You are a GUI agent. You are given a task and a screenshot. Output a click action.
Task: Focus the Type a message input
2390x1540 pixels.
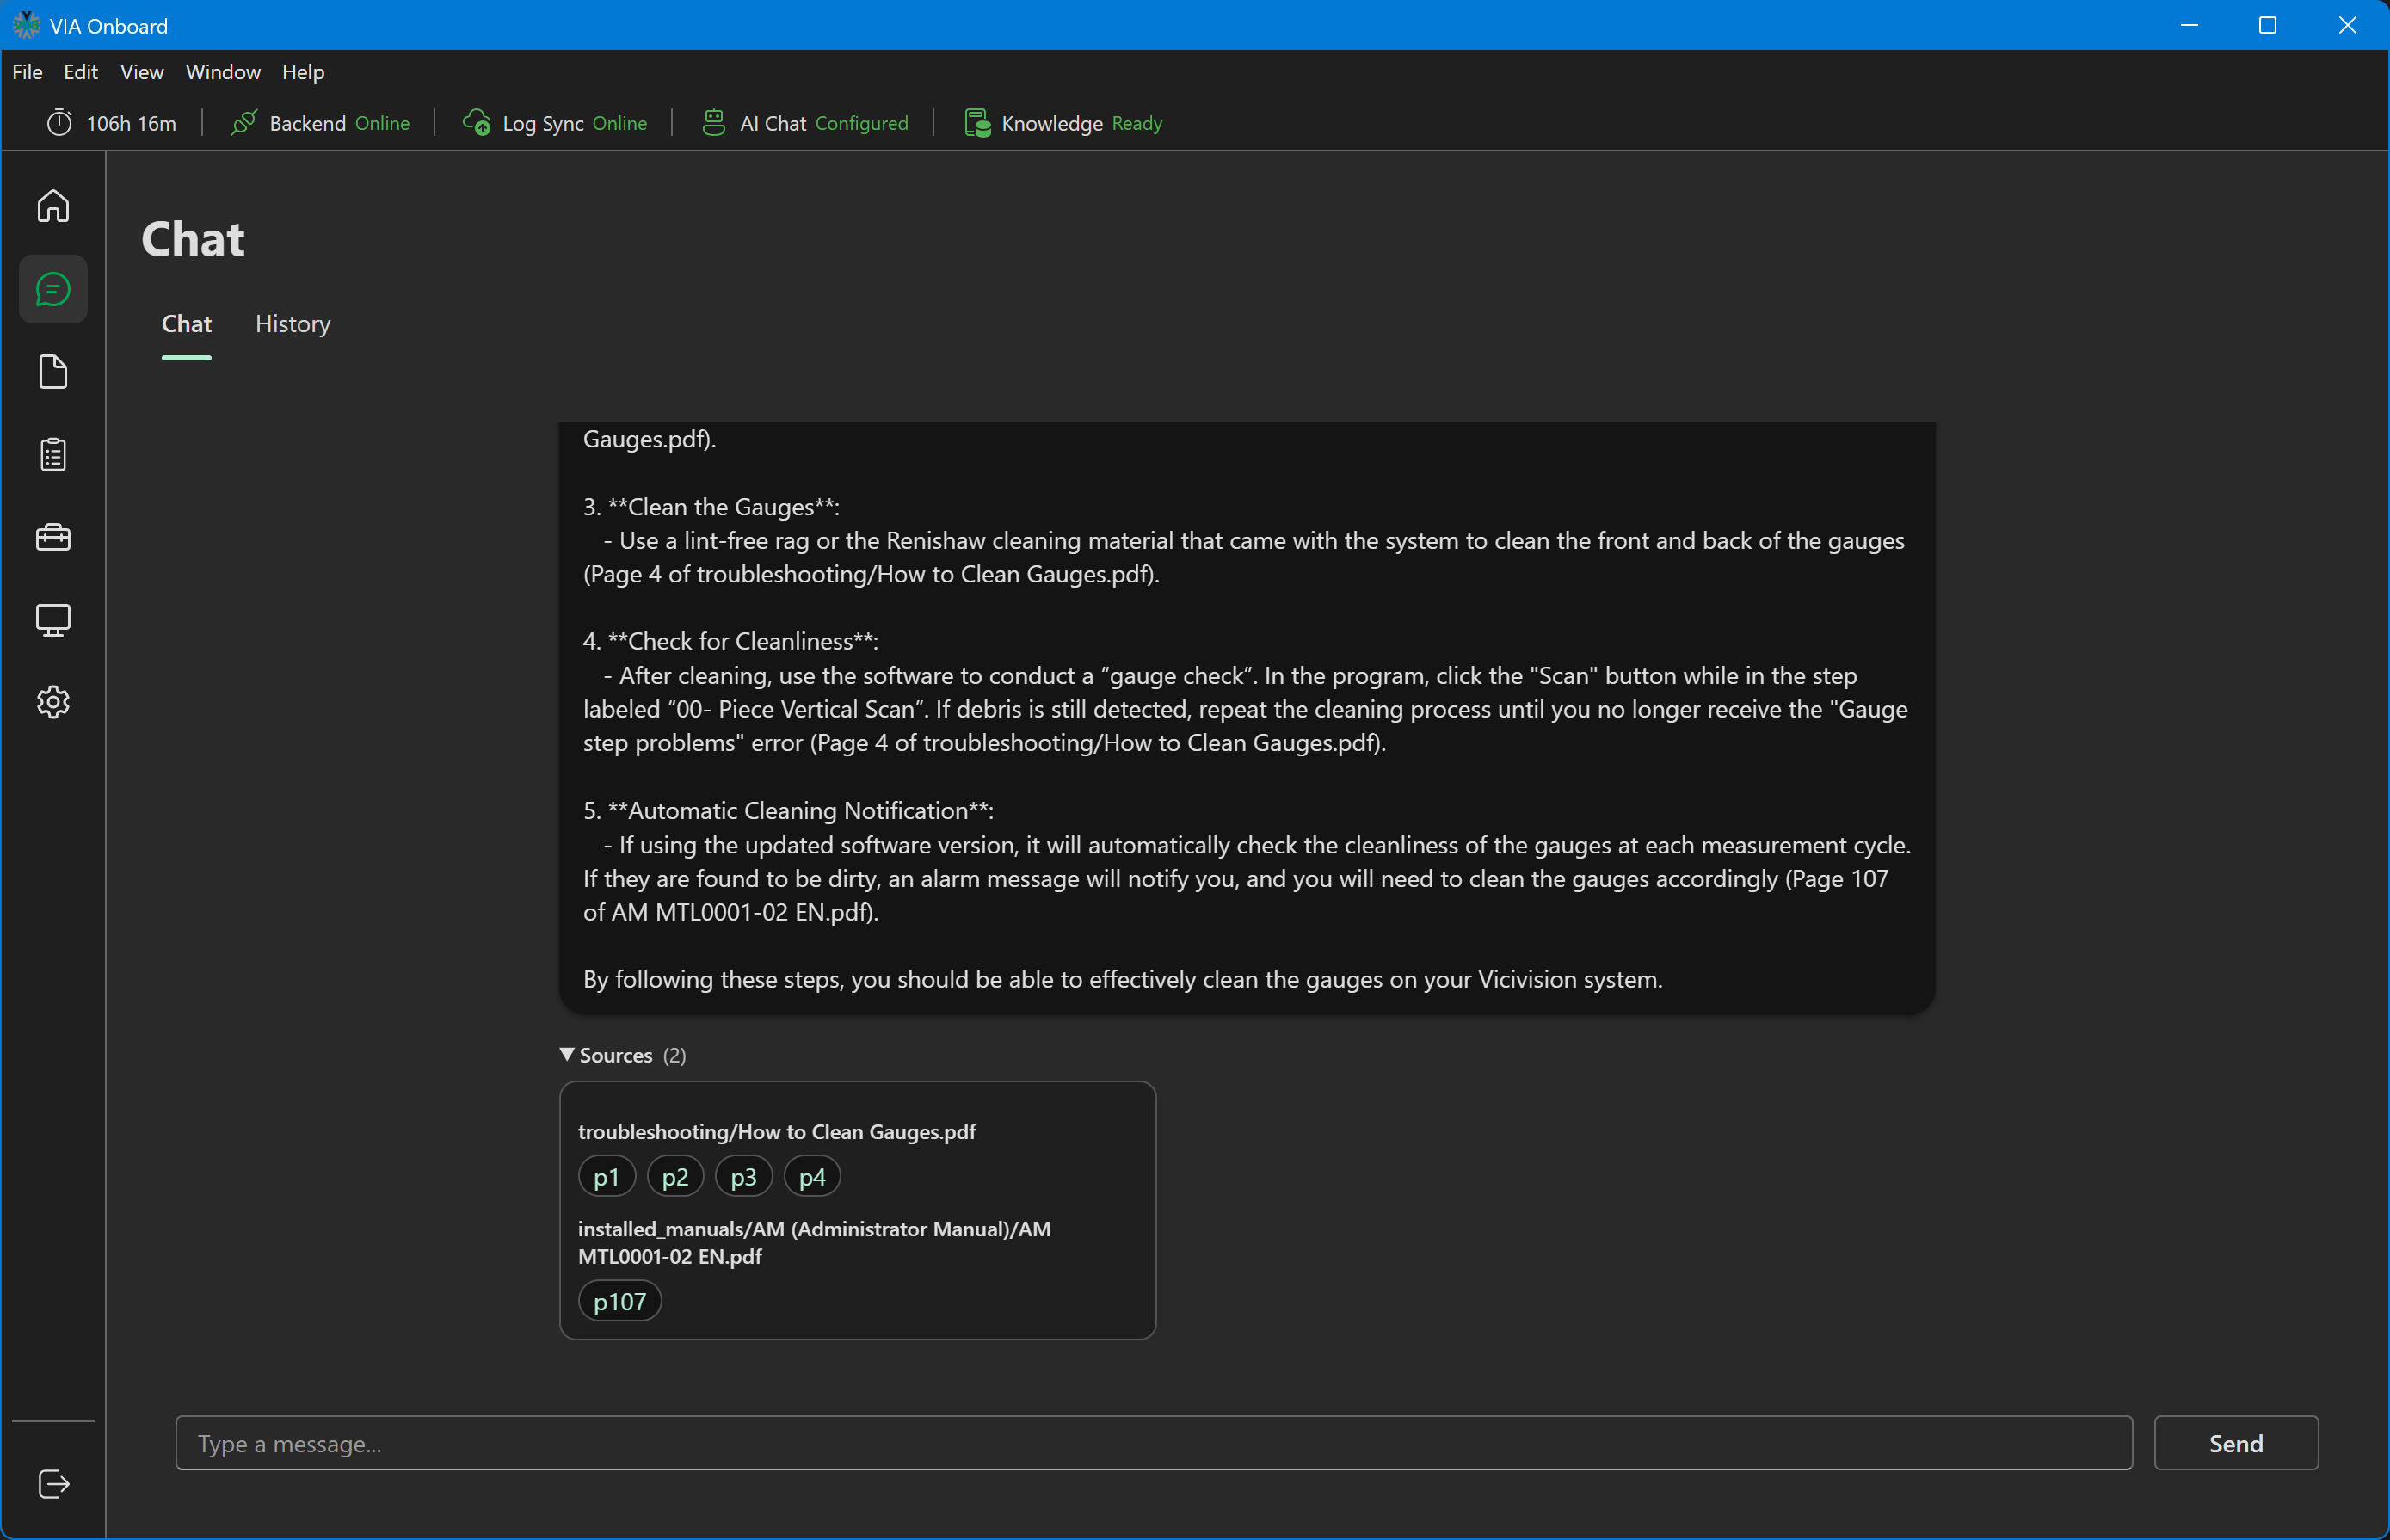(1154, 1443)
